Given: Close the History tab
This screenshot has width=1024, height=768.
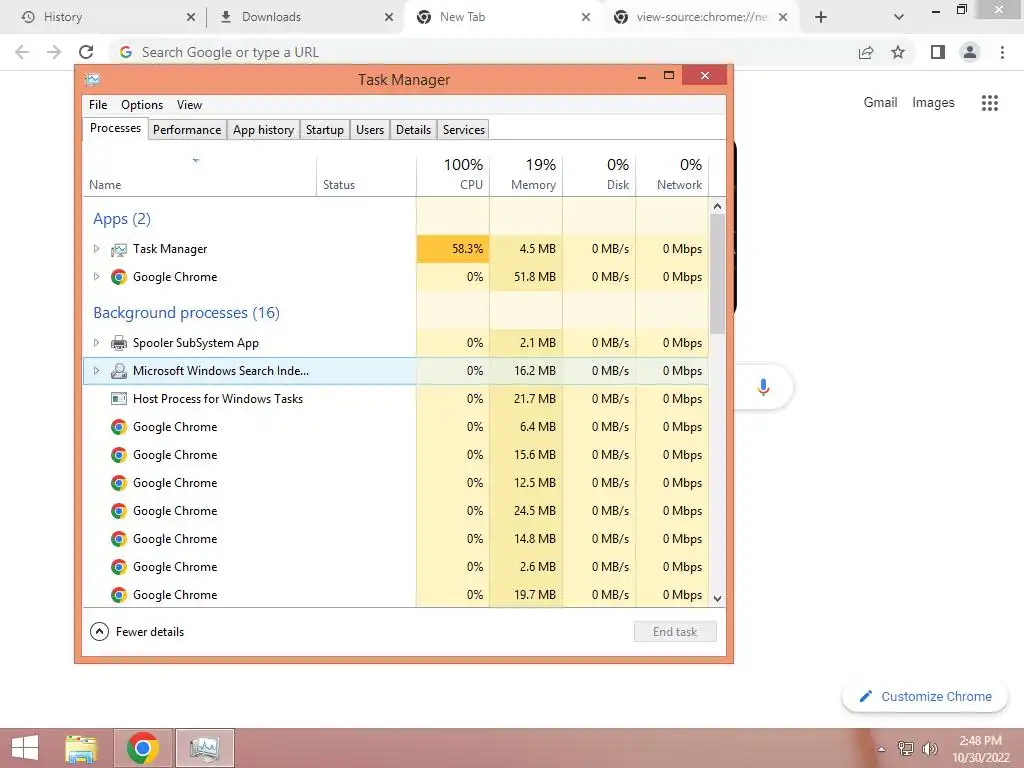Looking at the screenshot, I should (x=191, y=17).
